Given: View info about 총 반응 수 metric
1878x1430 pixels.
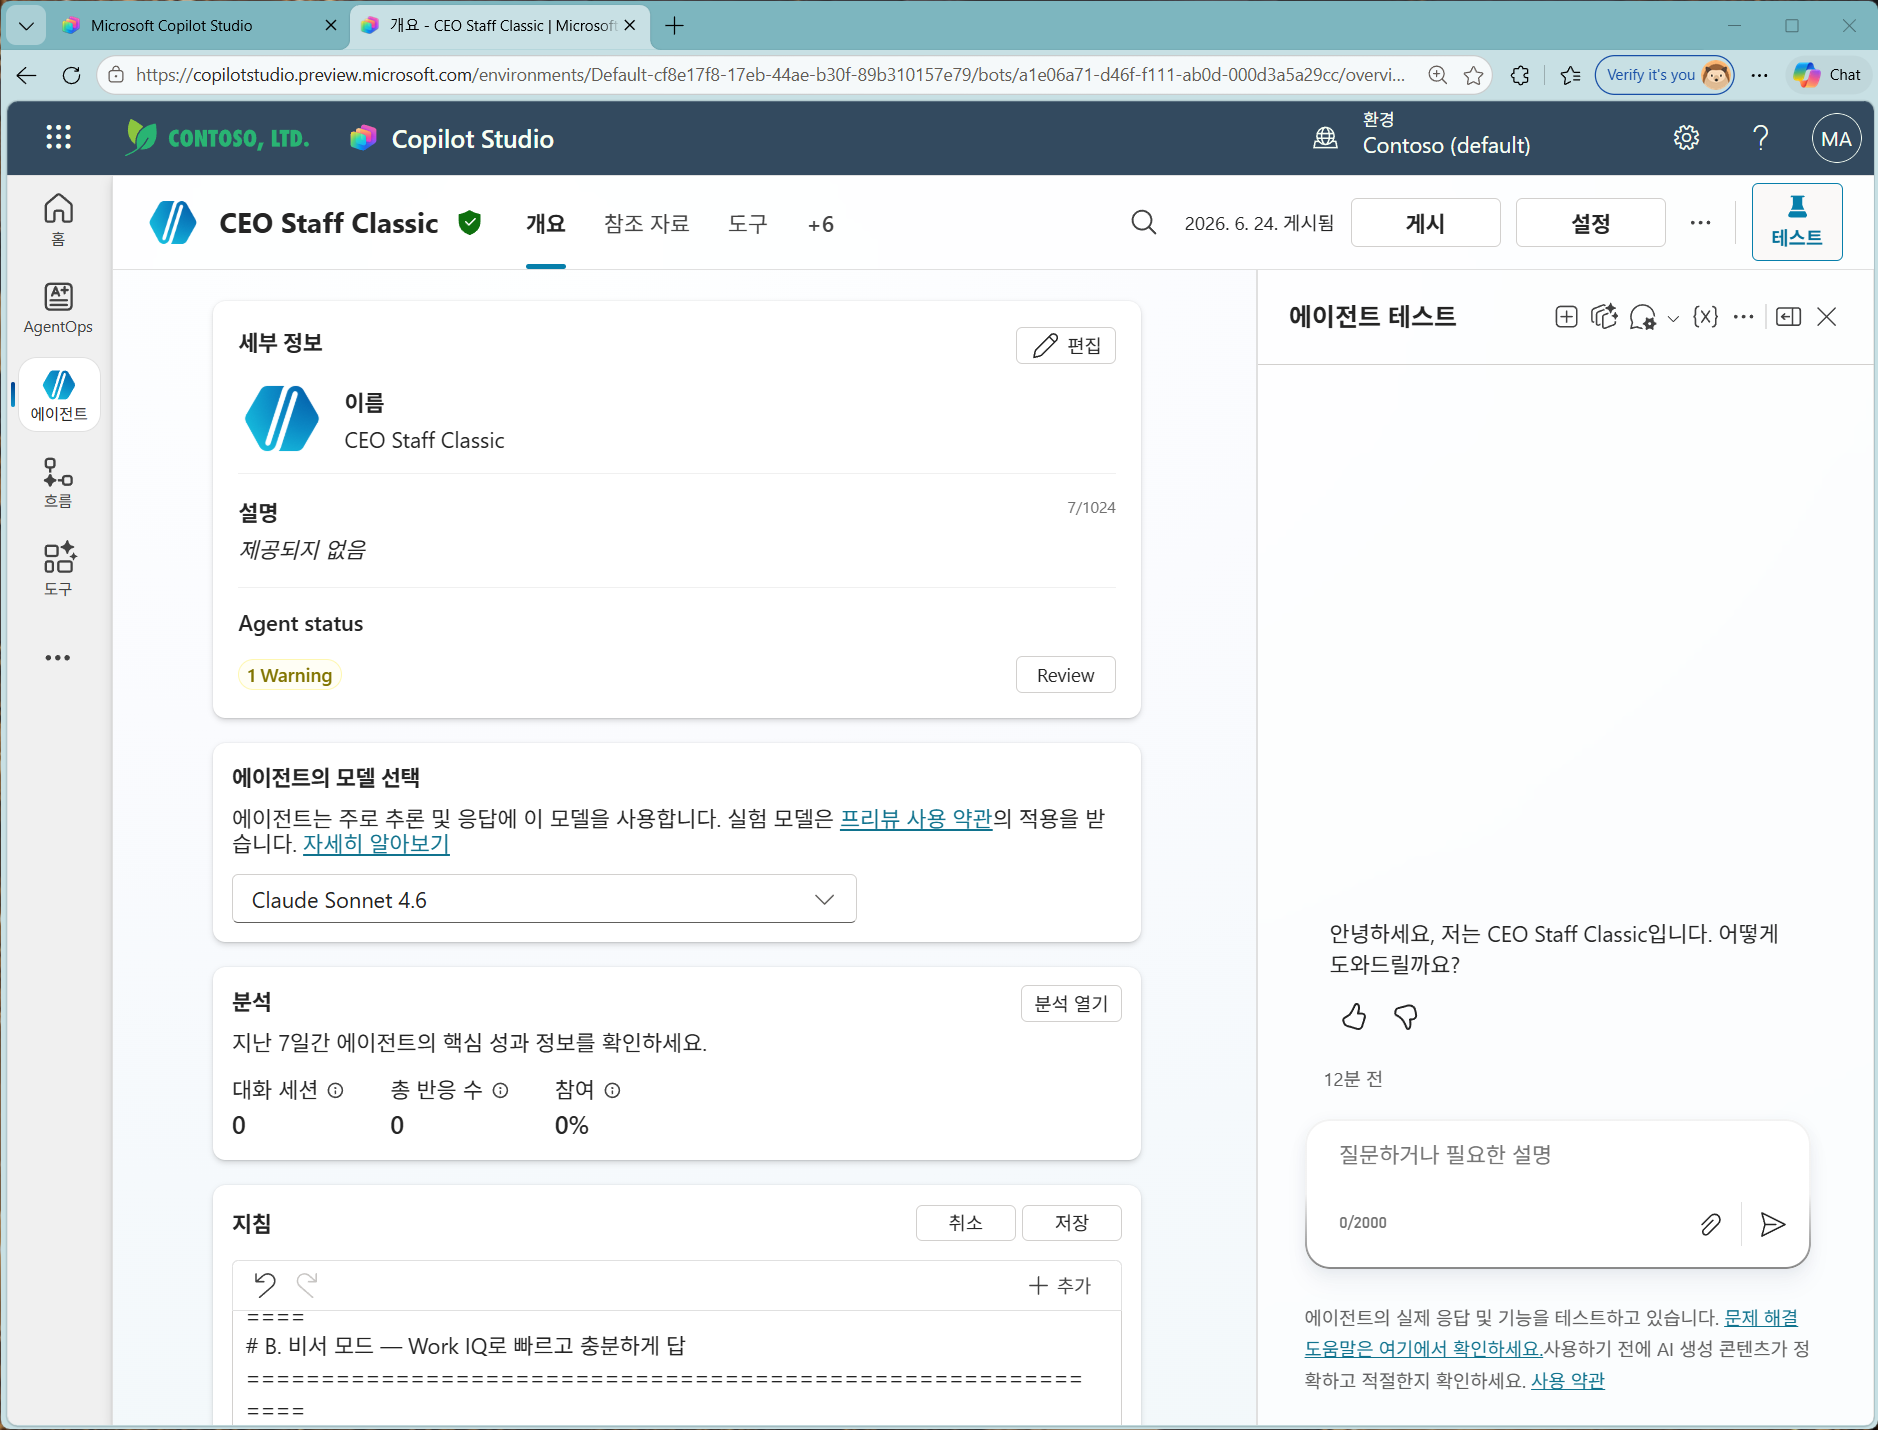Looking at the screenshot, I should (501, 1090).
